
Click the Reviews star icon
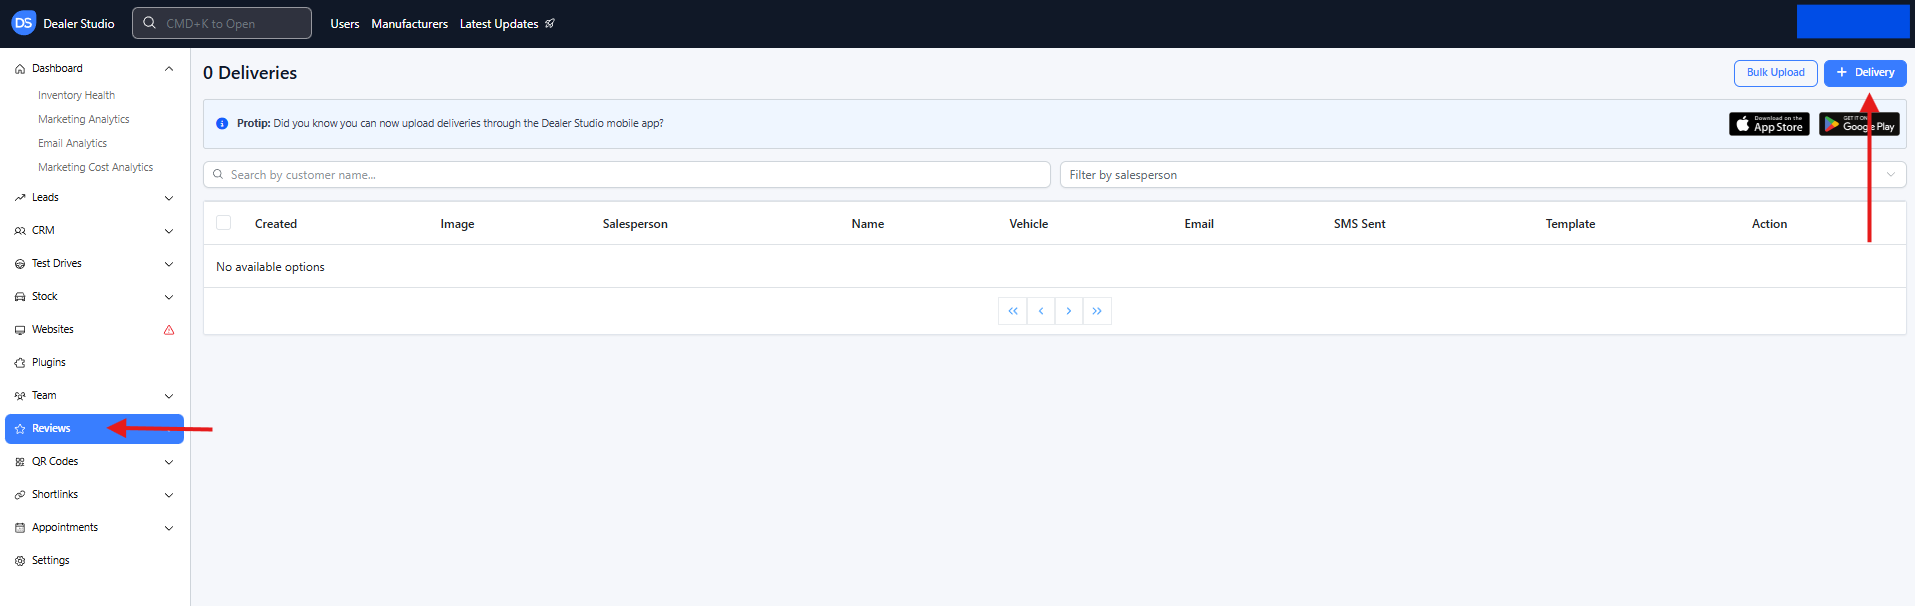[x=20, y=429]
